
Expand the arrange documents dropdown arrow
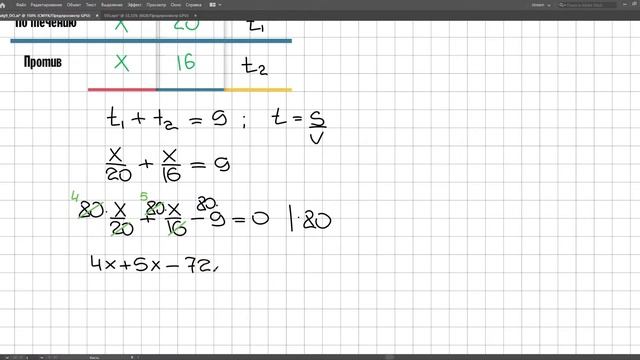220,5
